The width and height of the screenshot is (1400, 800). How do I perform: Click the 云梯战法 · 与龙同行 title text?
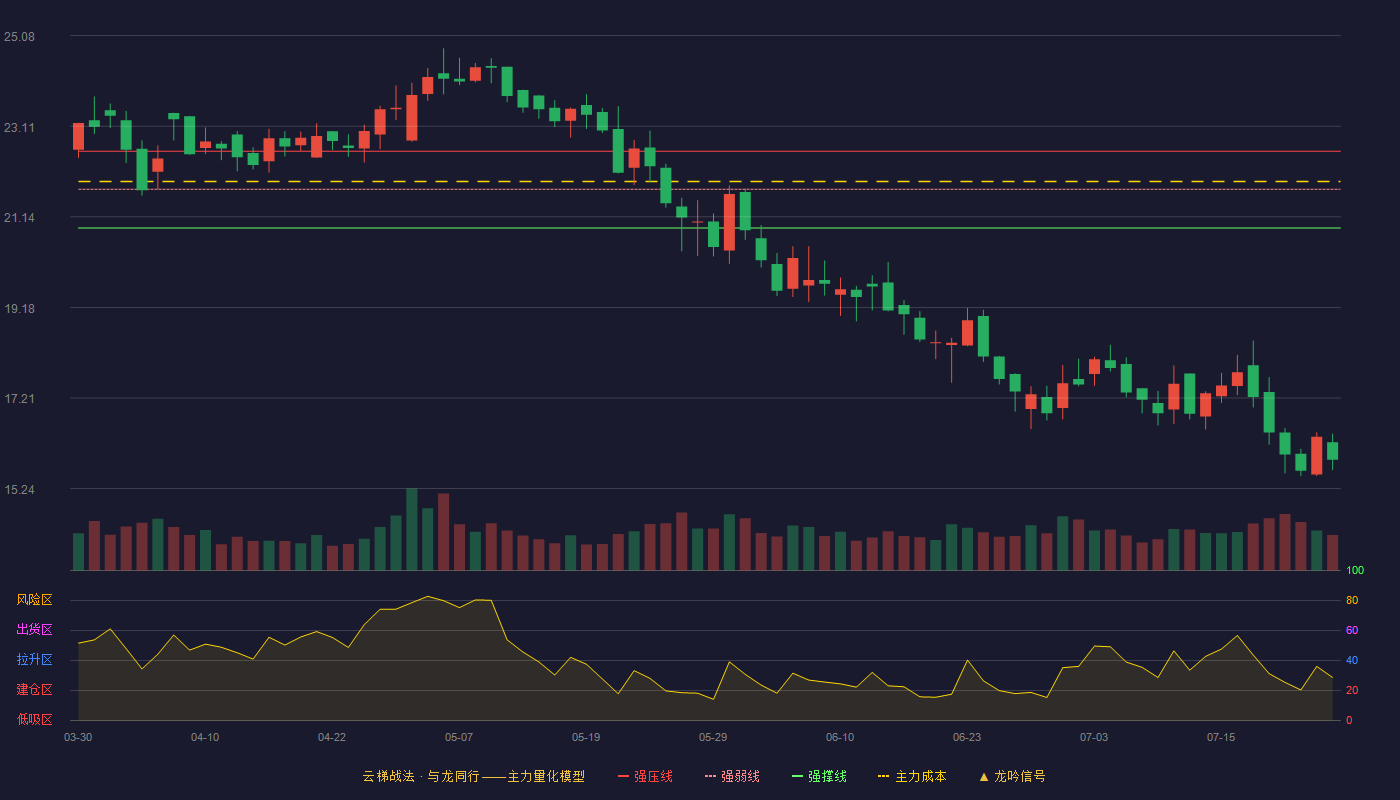click(x=421, y=776)
